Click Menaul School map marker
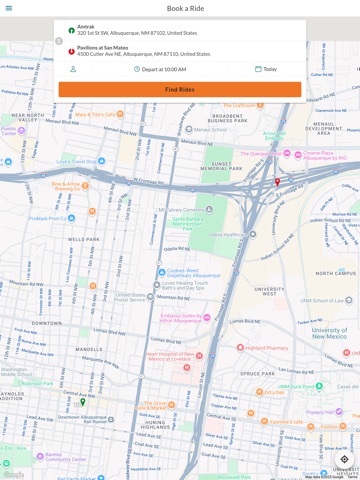 coord(189,129)
